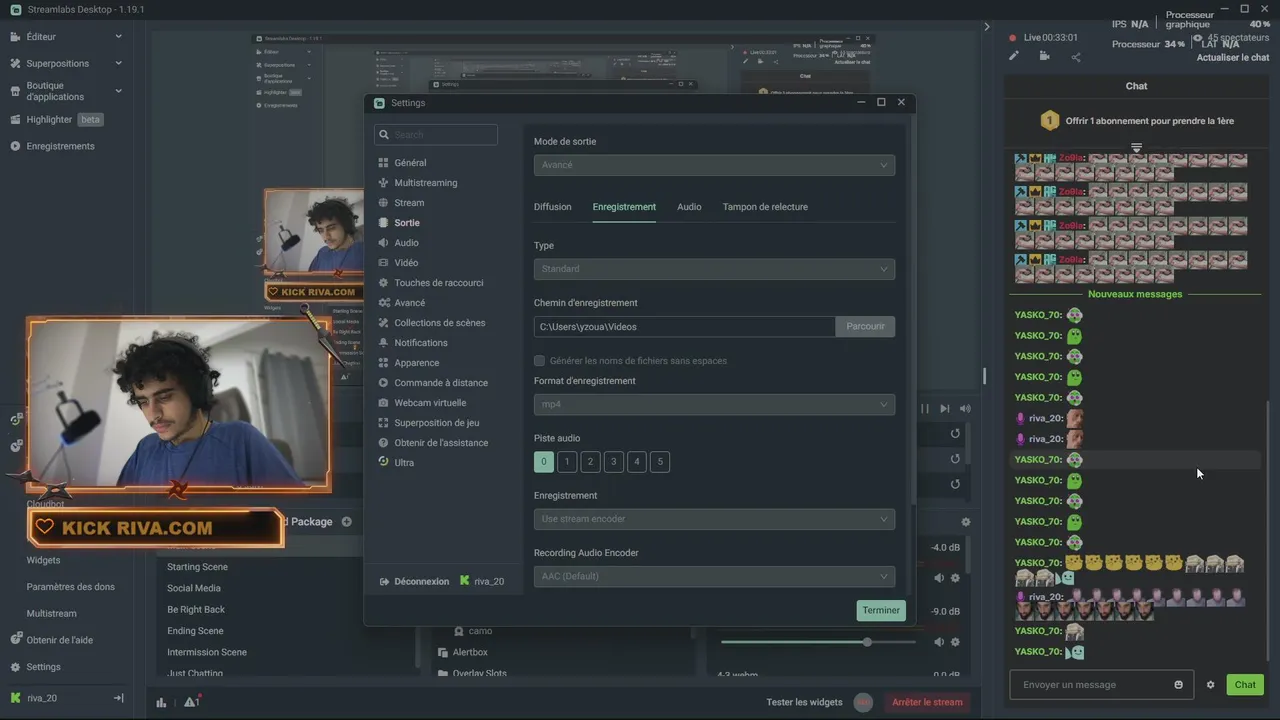
Task: Open the warning notifications icon in footer
Action: tap(191, 701)
